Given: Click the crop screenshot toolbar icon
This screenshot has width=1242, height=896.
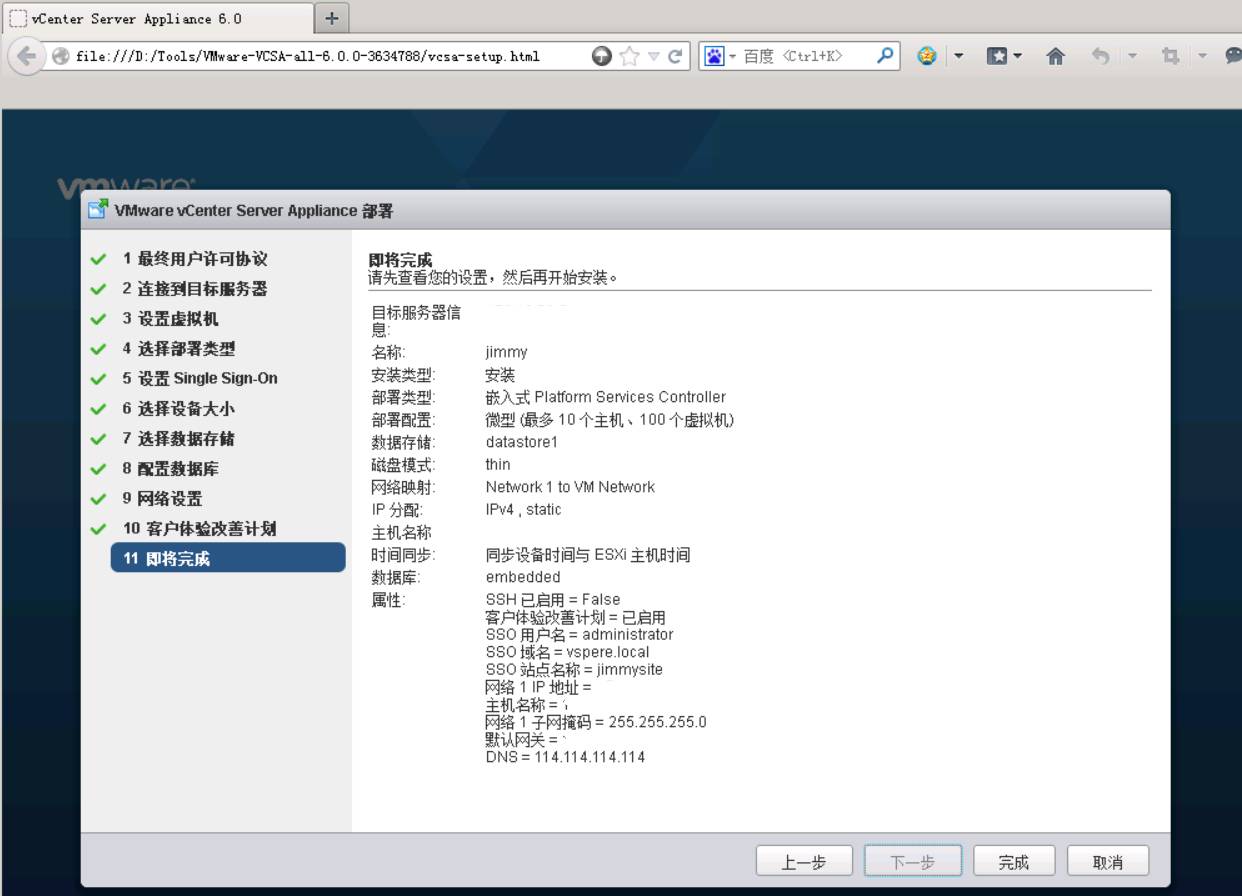Looking at the screenshot, I should tap(1170, 56).
